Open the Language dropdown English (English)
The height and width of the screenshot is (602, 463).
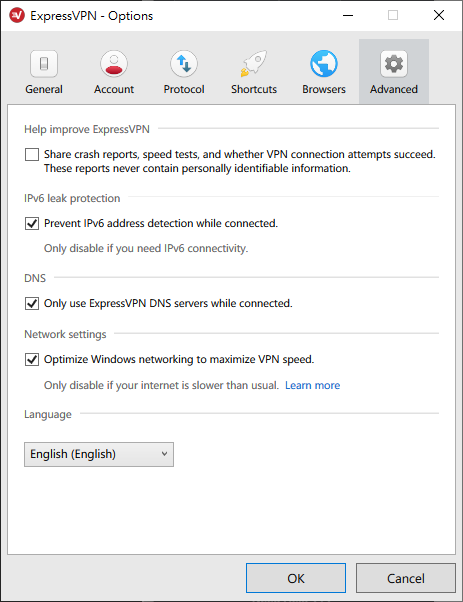click(x=99, y=455)
